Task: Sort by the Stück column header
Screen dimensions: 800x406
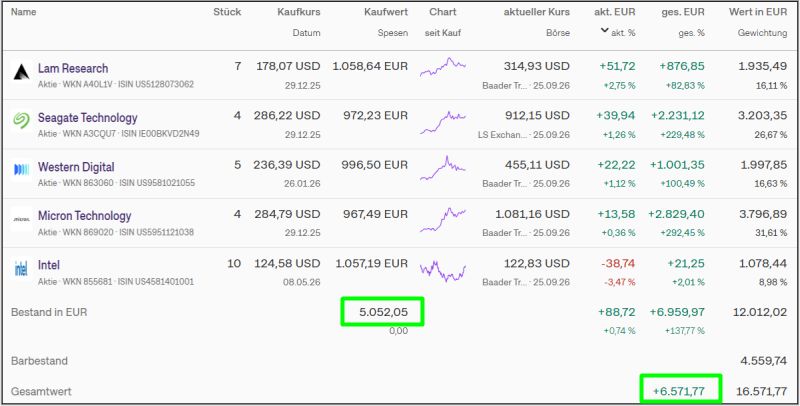Action: pos(228,12)
